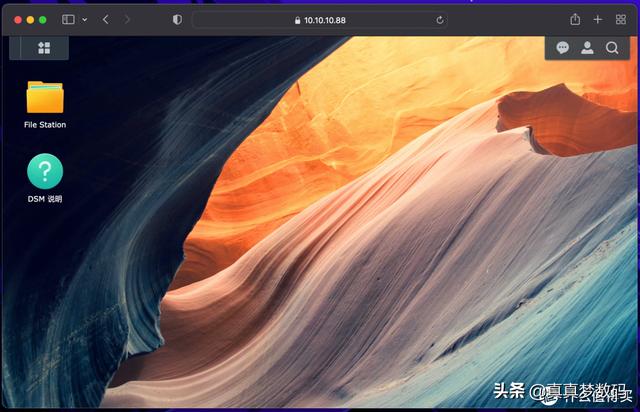Image resolution: width=640 pixels, height=412 pixels.
Task: Show Safari tab overview grid
Action: point(620,19)
